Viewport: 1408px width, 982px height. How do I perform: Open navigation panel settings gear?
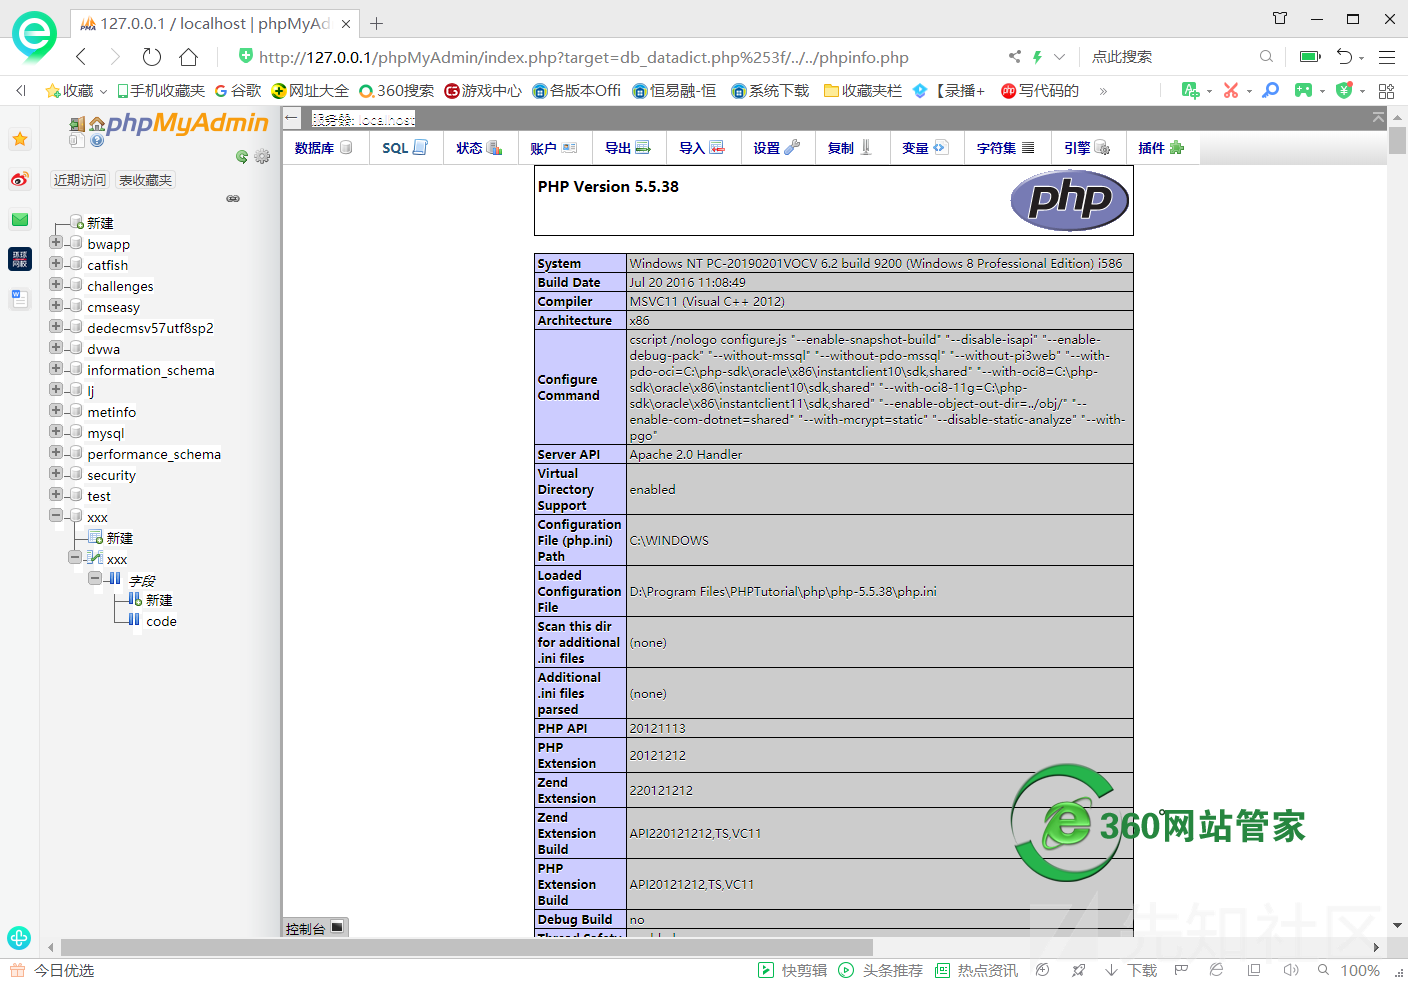[x=262, y=156]
